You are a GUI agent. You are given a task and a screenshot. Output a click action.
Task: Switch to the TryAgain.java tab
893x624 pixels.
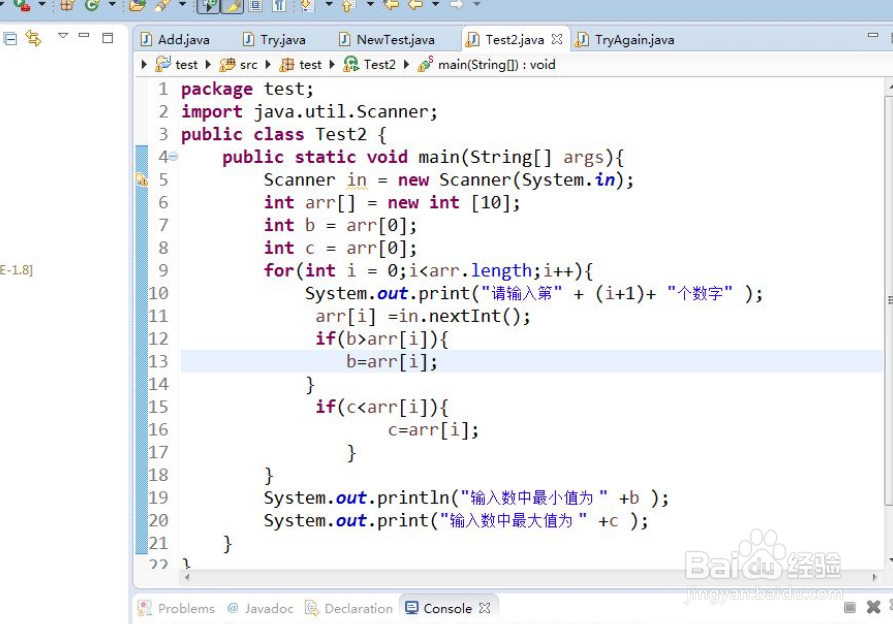click(625, 39)
